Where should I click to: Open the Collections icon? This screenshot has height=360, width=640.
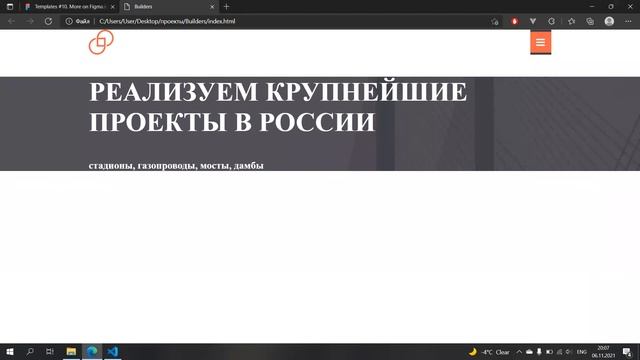590,21
